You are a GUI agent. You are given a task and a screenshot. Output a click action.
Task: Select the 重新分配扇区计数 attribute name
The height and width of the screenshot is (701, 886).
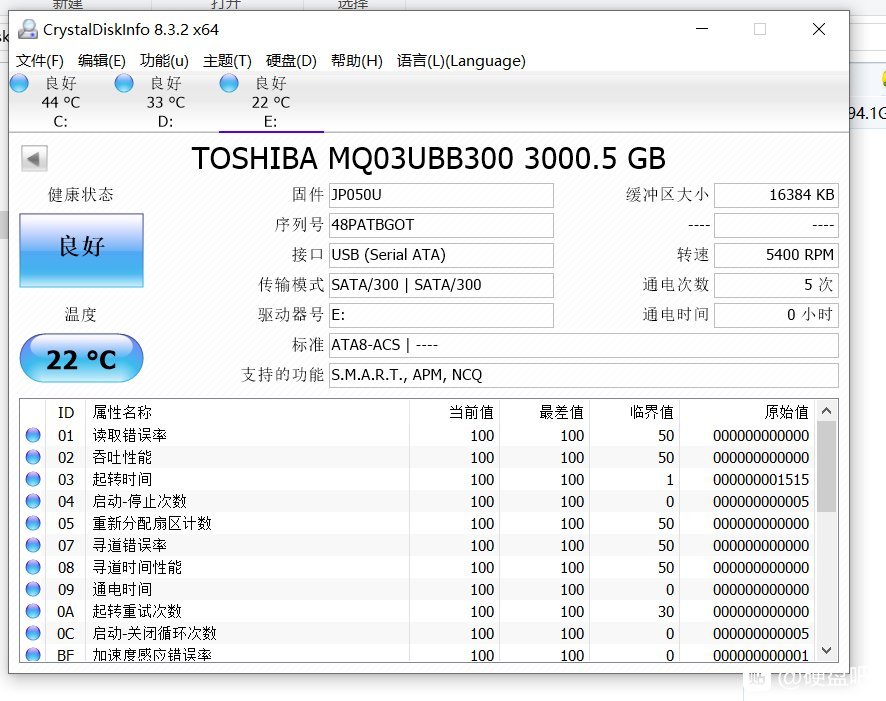[152, 523]
